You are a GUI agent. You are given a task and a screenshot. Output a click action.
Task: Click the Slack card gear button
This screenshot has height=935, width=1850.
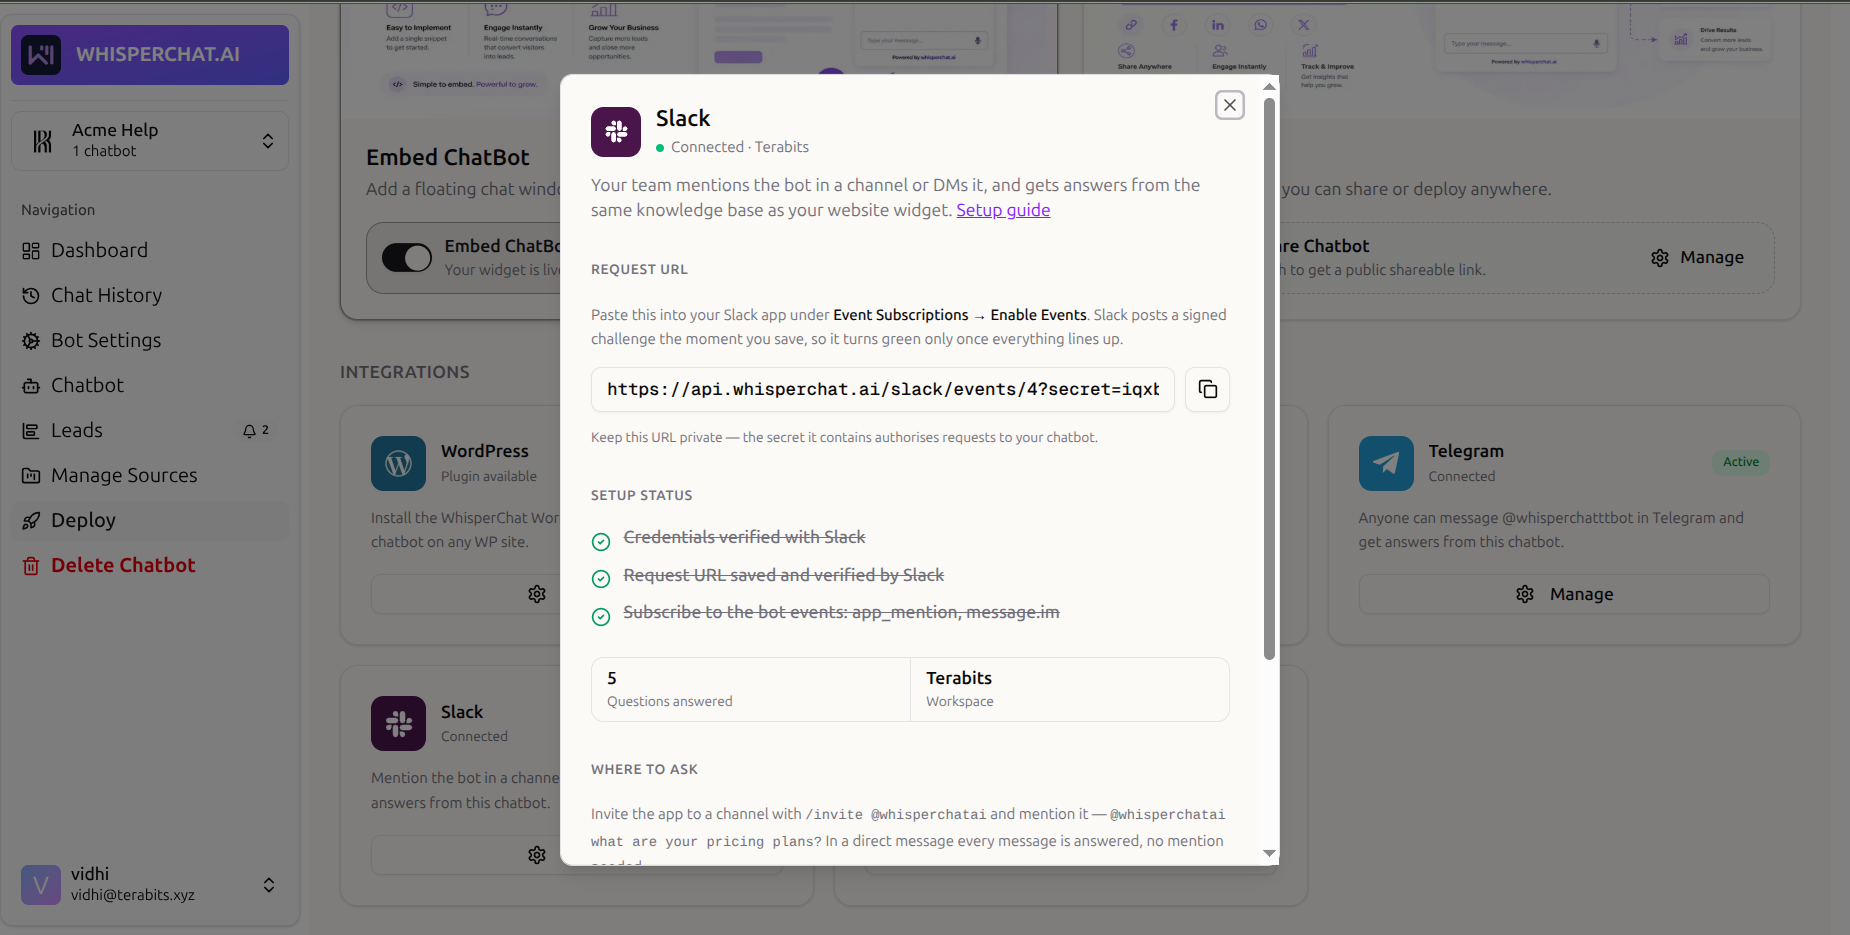point(537,855)
